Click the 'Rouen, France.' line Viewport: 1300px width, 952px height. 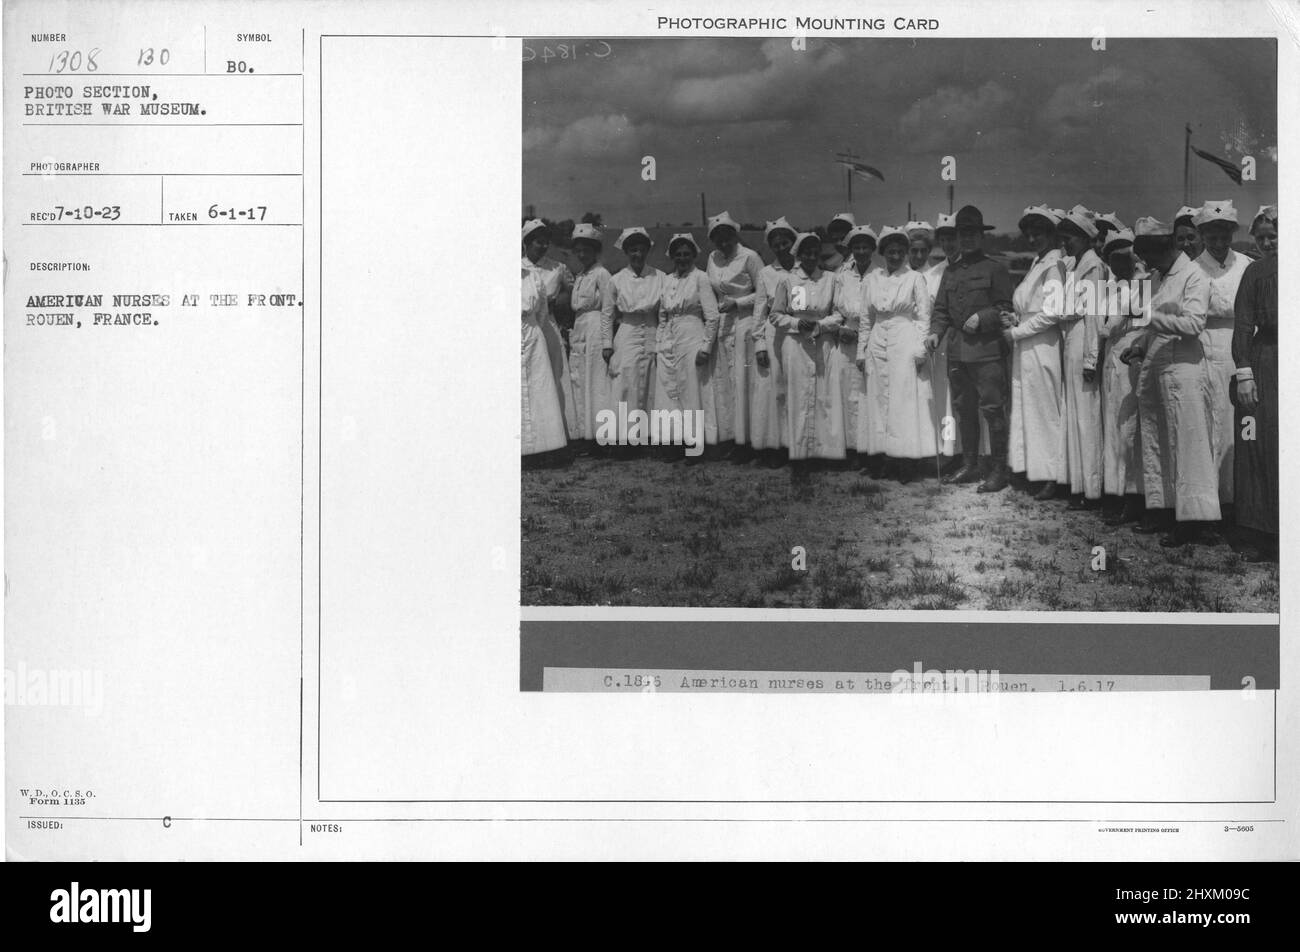[x=91, y=322]
